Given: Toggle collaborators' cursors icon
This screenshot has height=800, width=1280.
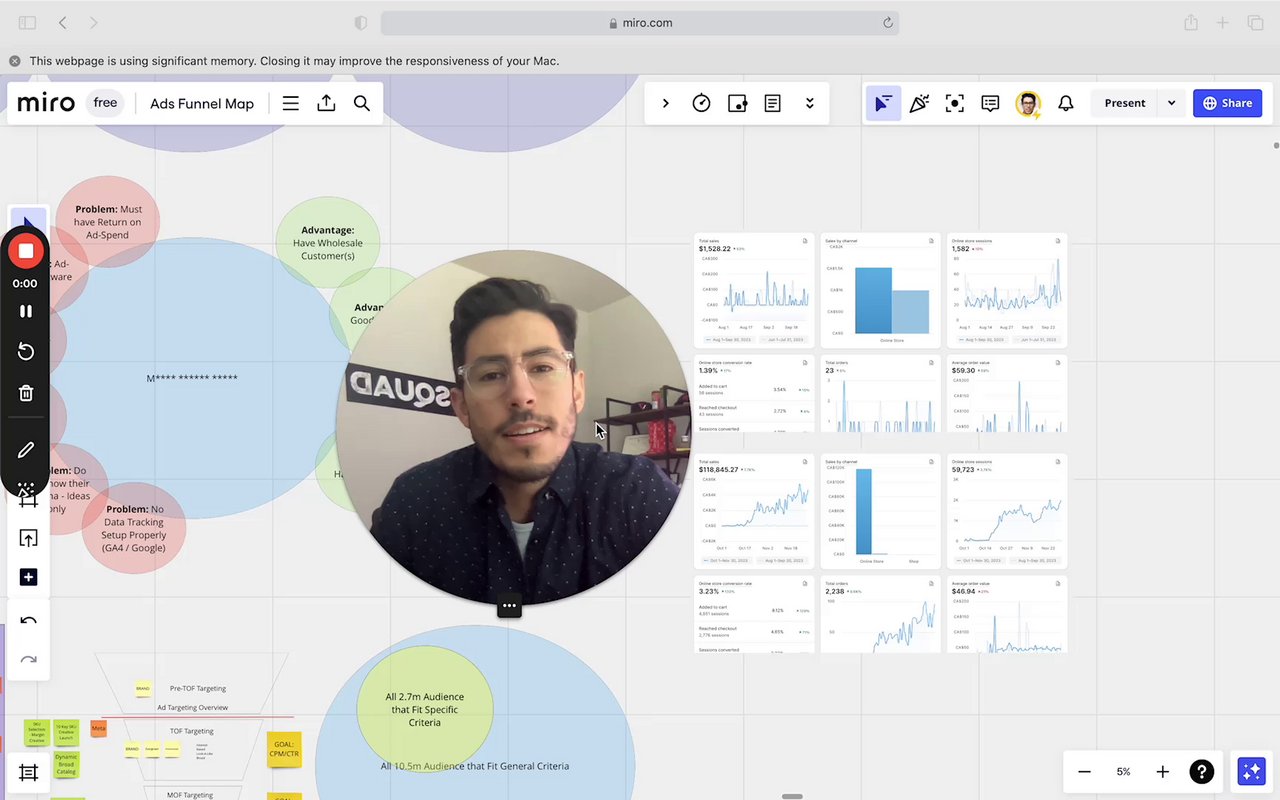Looking at the screenshot, I should pyautogui.click(x=883, y=103).
